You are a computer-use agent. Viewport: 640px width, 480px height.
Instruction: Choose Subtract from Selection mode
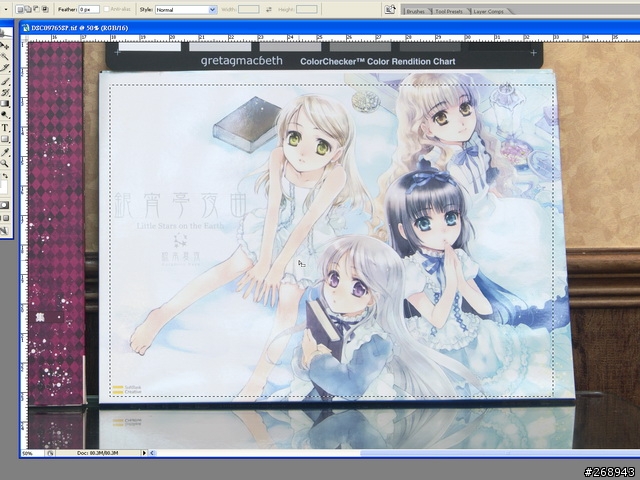pyautogui.click(x=36, y=9)
